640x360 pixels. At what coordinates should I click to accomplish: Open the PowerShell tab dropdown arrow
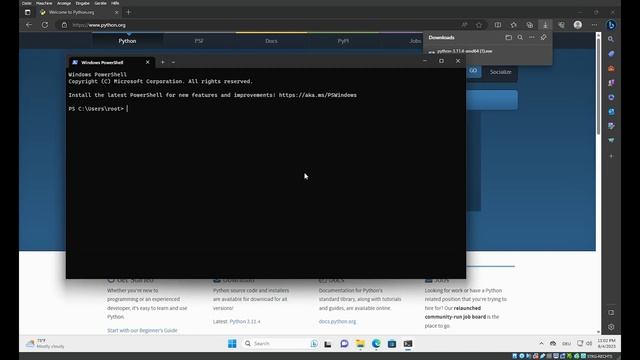pos(173,62)
